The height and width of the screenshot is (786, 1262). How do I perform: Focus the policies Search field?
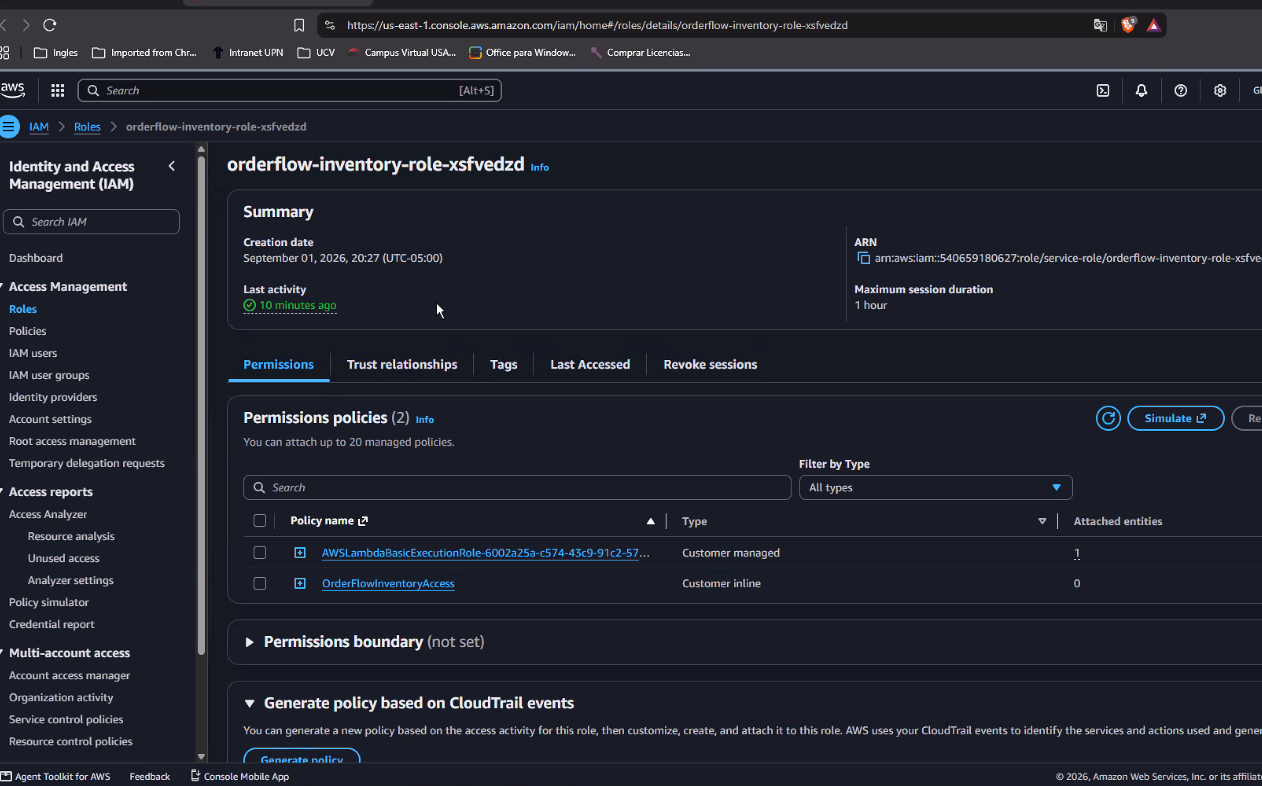coord(517,487)
